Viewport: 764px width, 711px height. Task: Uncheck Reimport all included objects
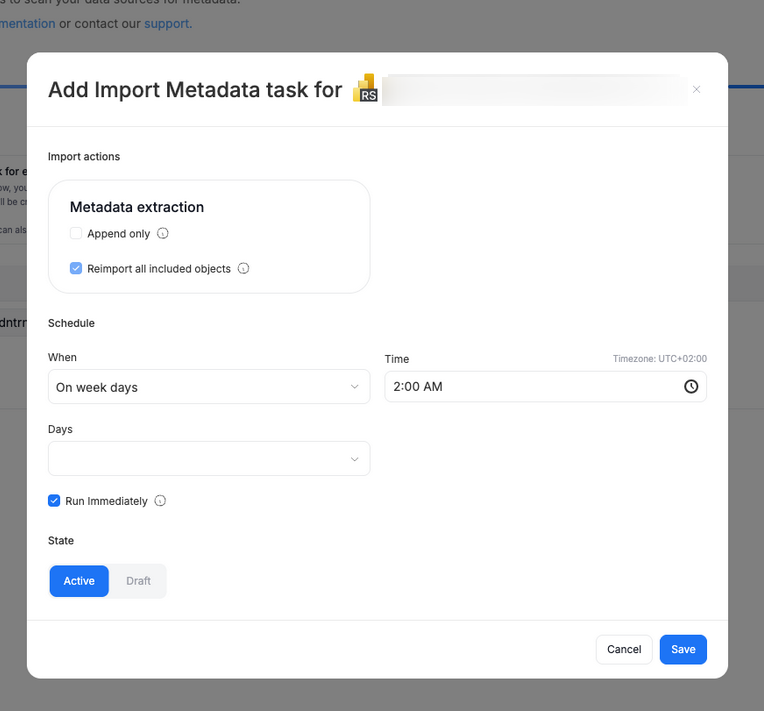[76, 269]
